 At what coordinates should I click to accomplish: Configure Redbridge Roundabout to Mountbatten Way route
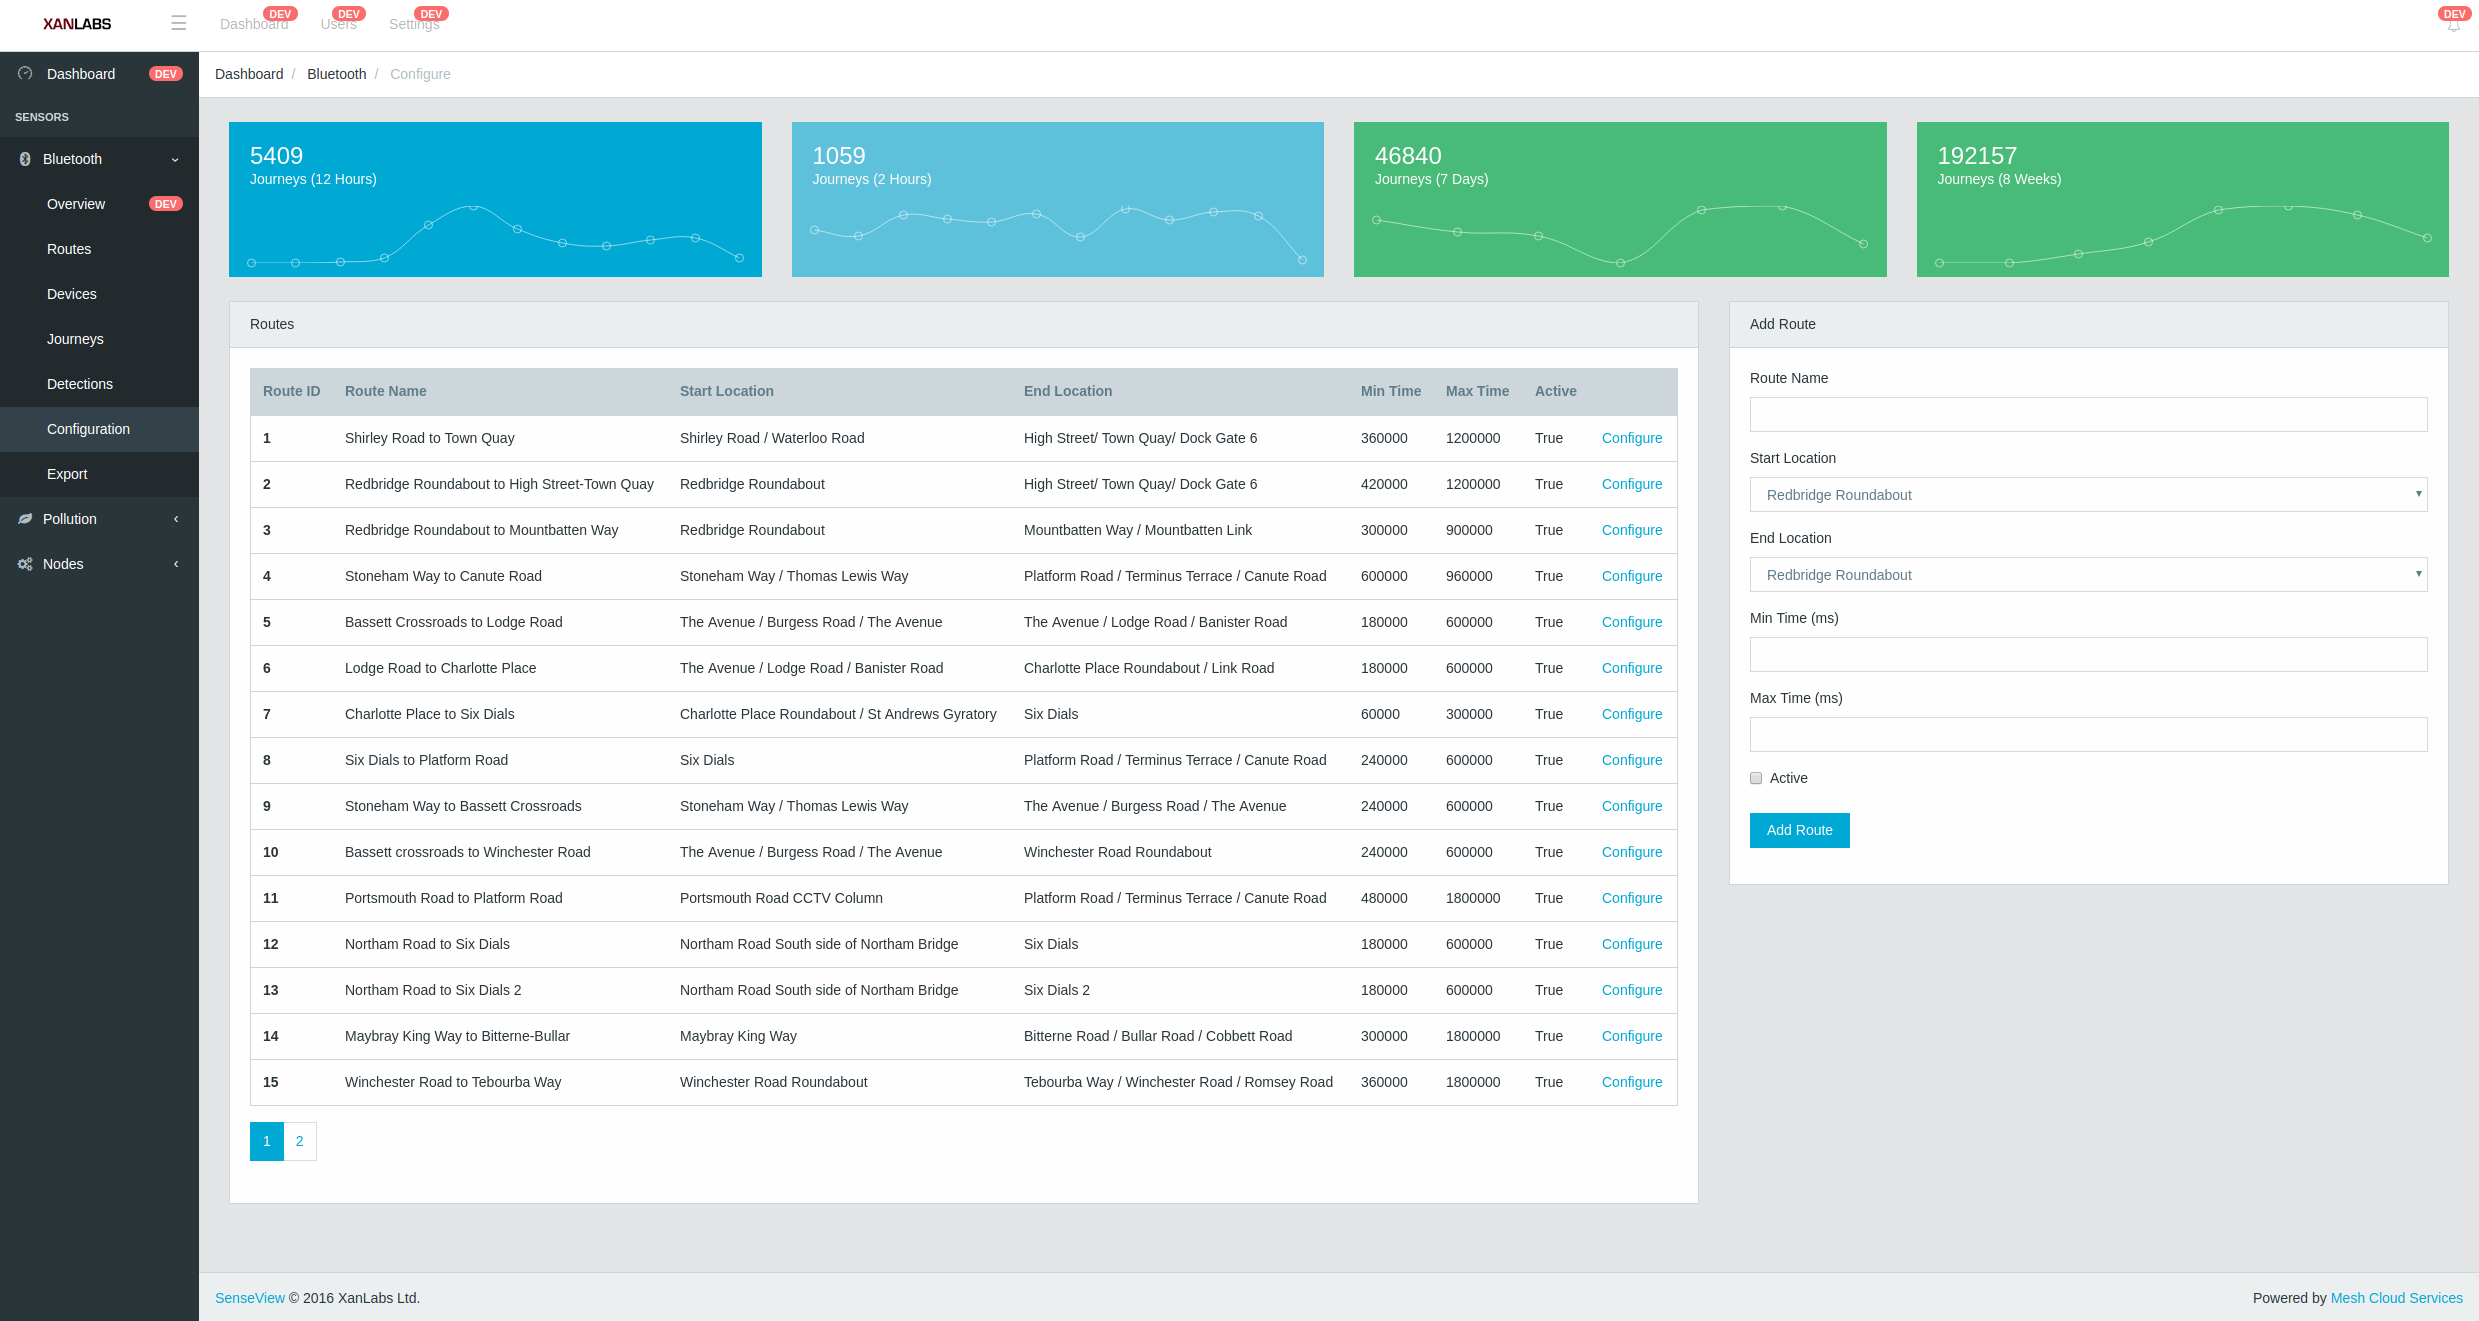coord(1631,530)
